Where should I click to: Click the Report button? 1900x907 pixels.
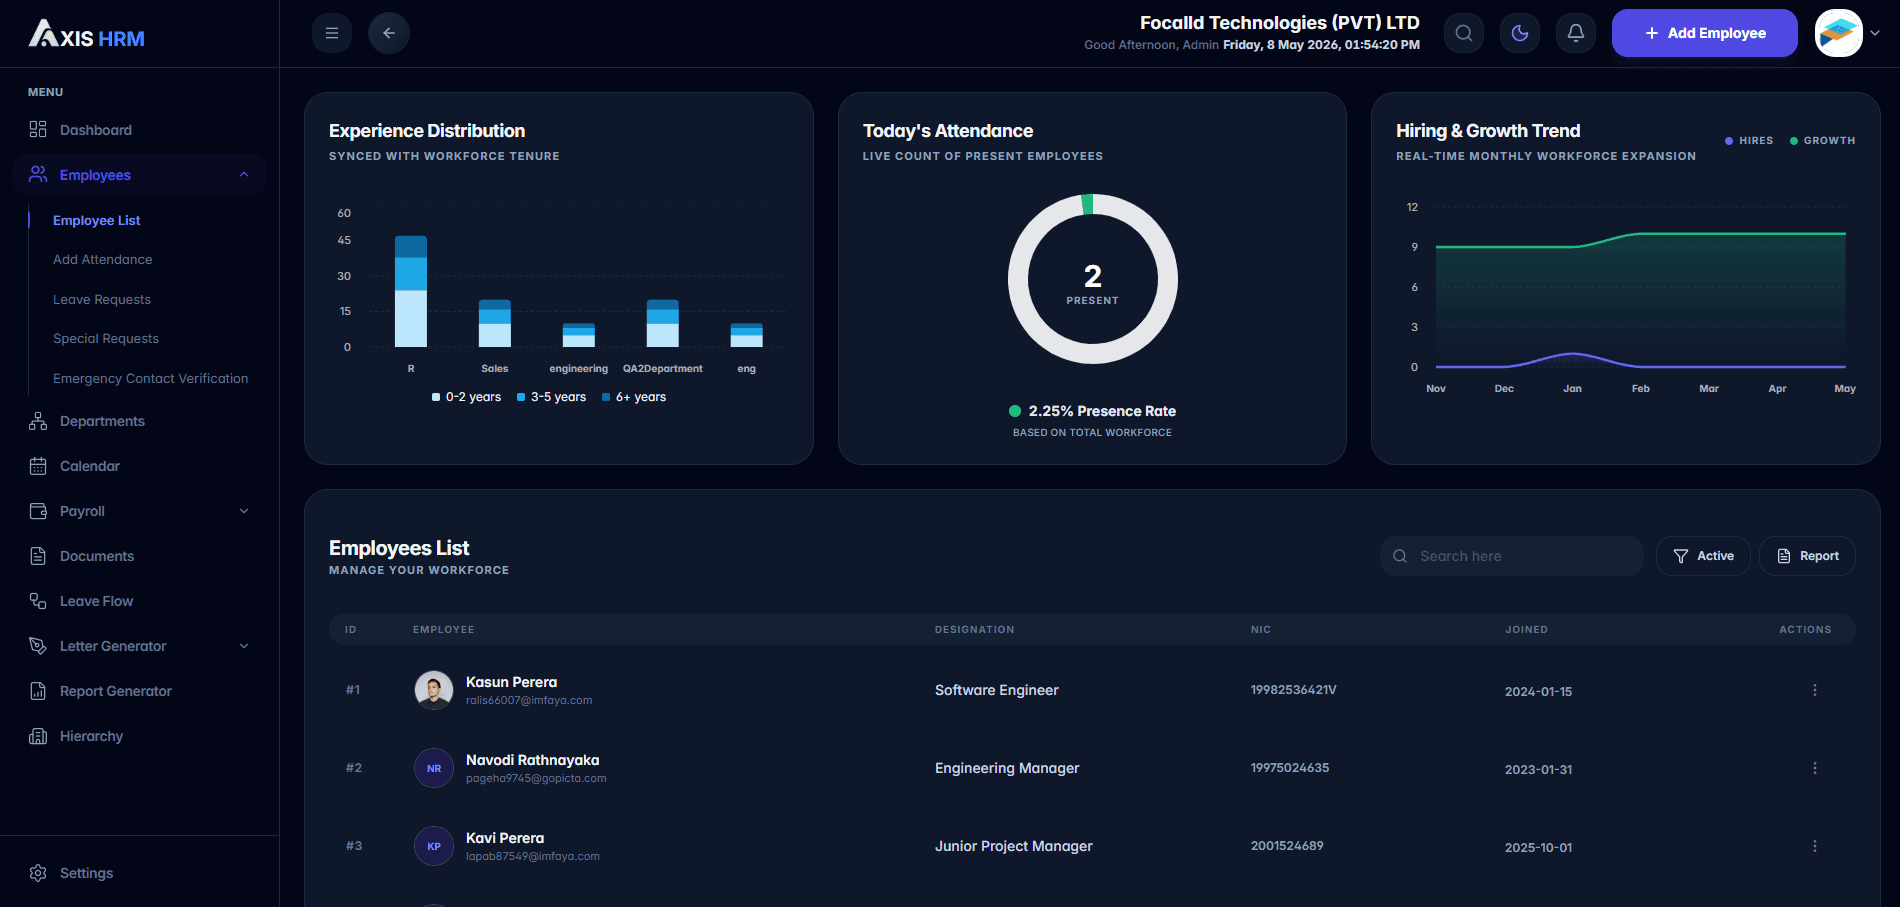coord(1807,556)
